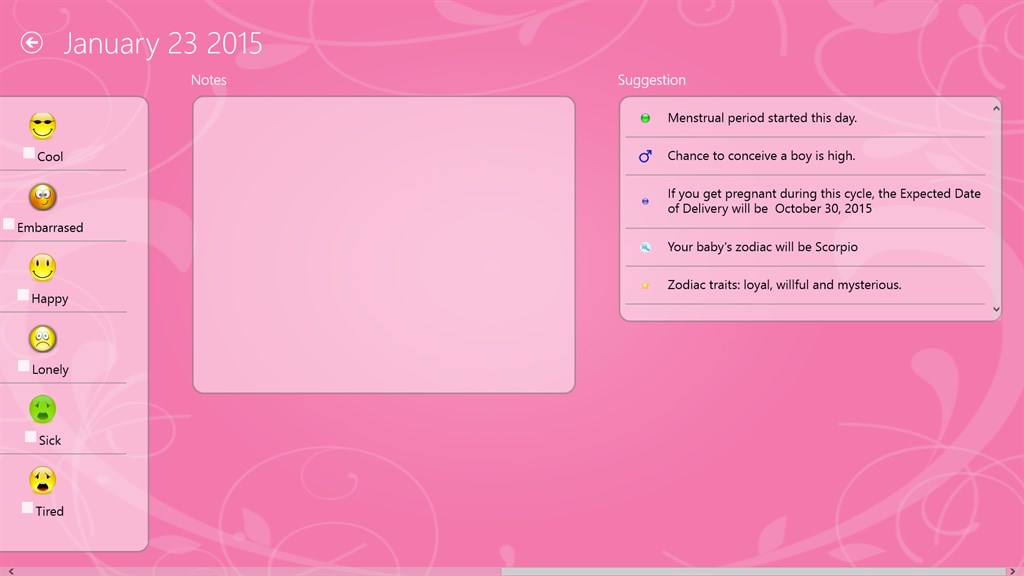
Task: Click inside the Notes text area
Action: coord(383,243)
